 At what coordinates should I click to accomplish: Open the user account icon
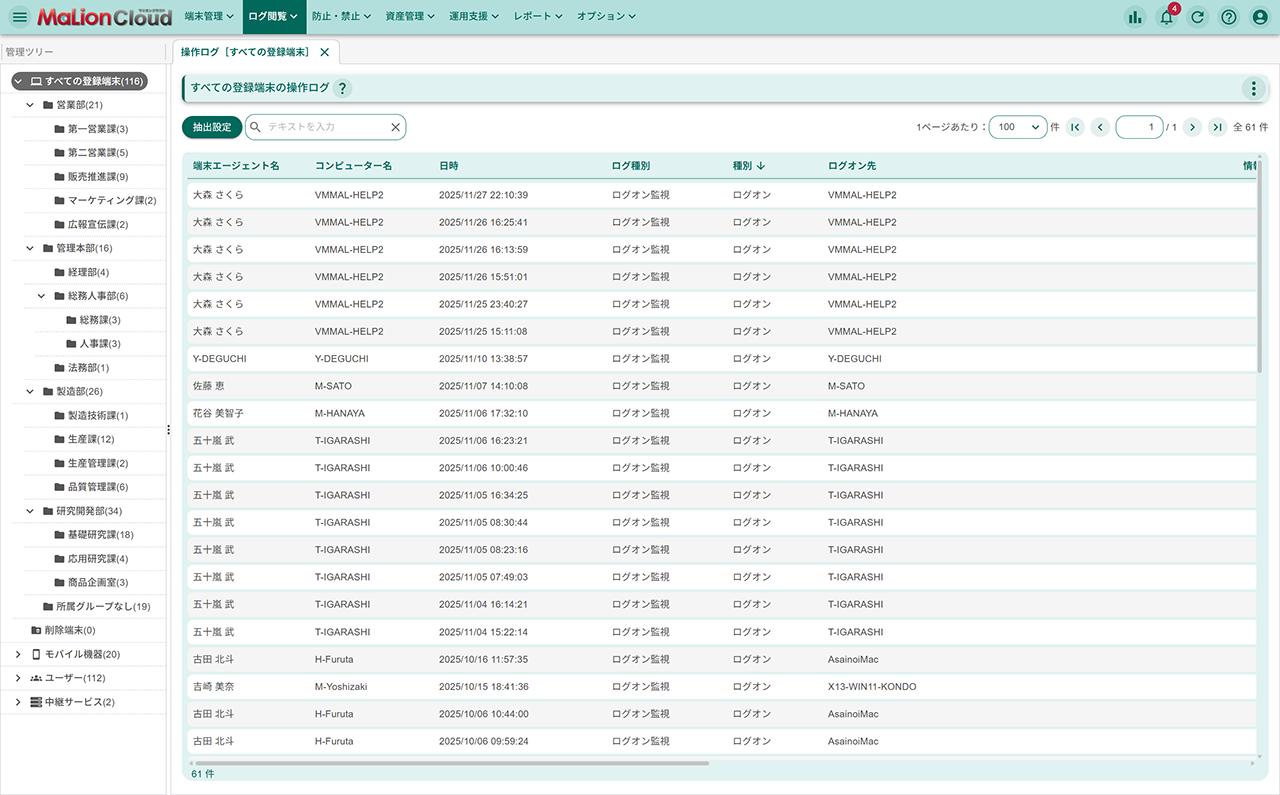click(1260, 17)
